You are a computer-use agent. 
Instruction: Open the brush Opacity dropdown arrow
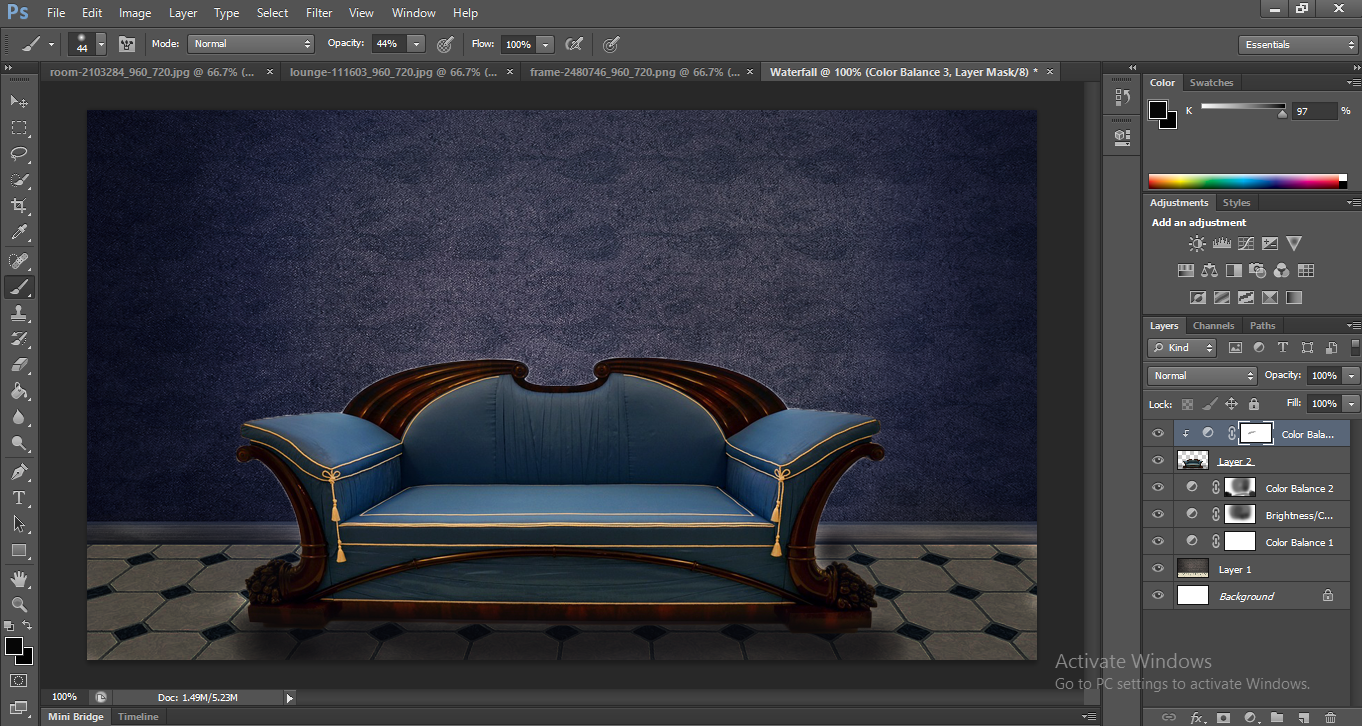(x=416, y=44)
